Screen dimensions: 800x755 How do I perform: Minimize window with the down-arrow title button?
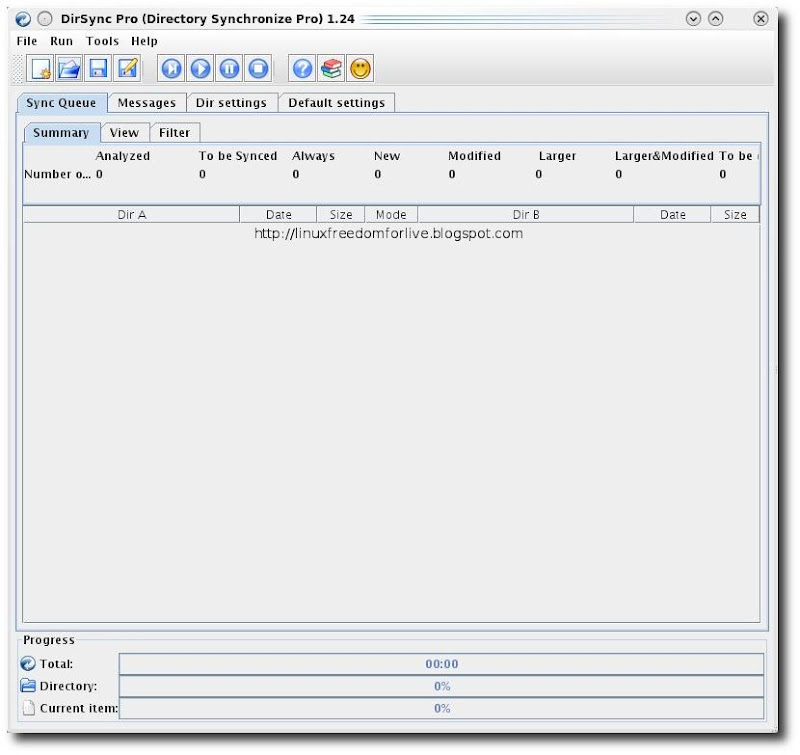click(x=693, y=19)
